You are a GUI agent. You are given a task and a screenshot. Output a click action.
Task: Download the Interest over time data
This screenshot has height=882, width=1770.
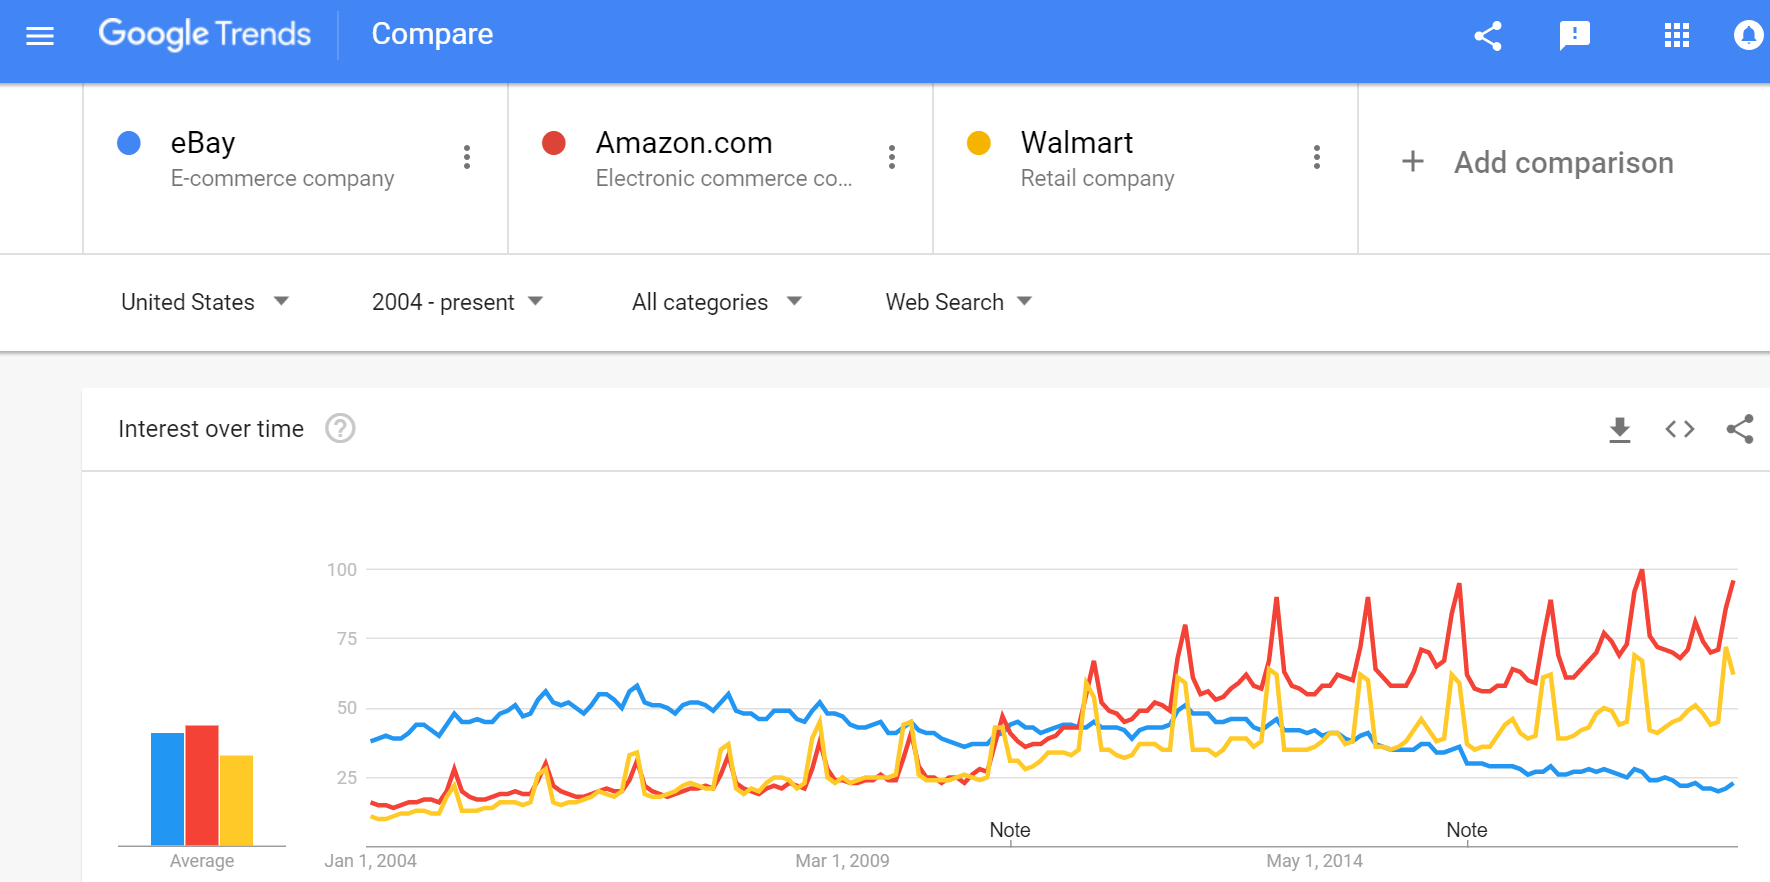pos(1620,430)
